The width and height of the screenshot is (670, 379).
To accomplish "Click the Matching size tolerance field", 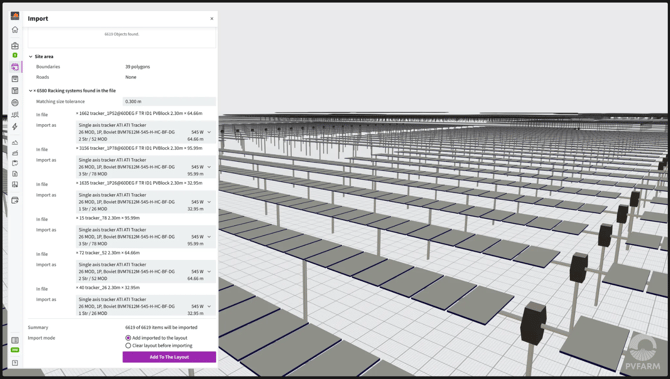I will pyautogui.click(x=169, y=101).
